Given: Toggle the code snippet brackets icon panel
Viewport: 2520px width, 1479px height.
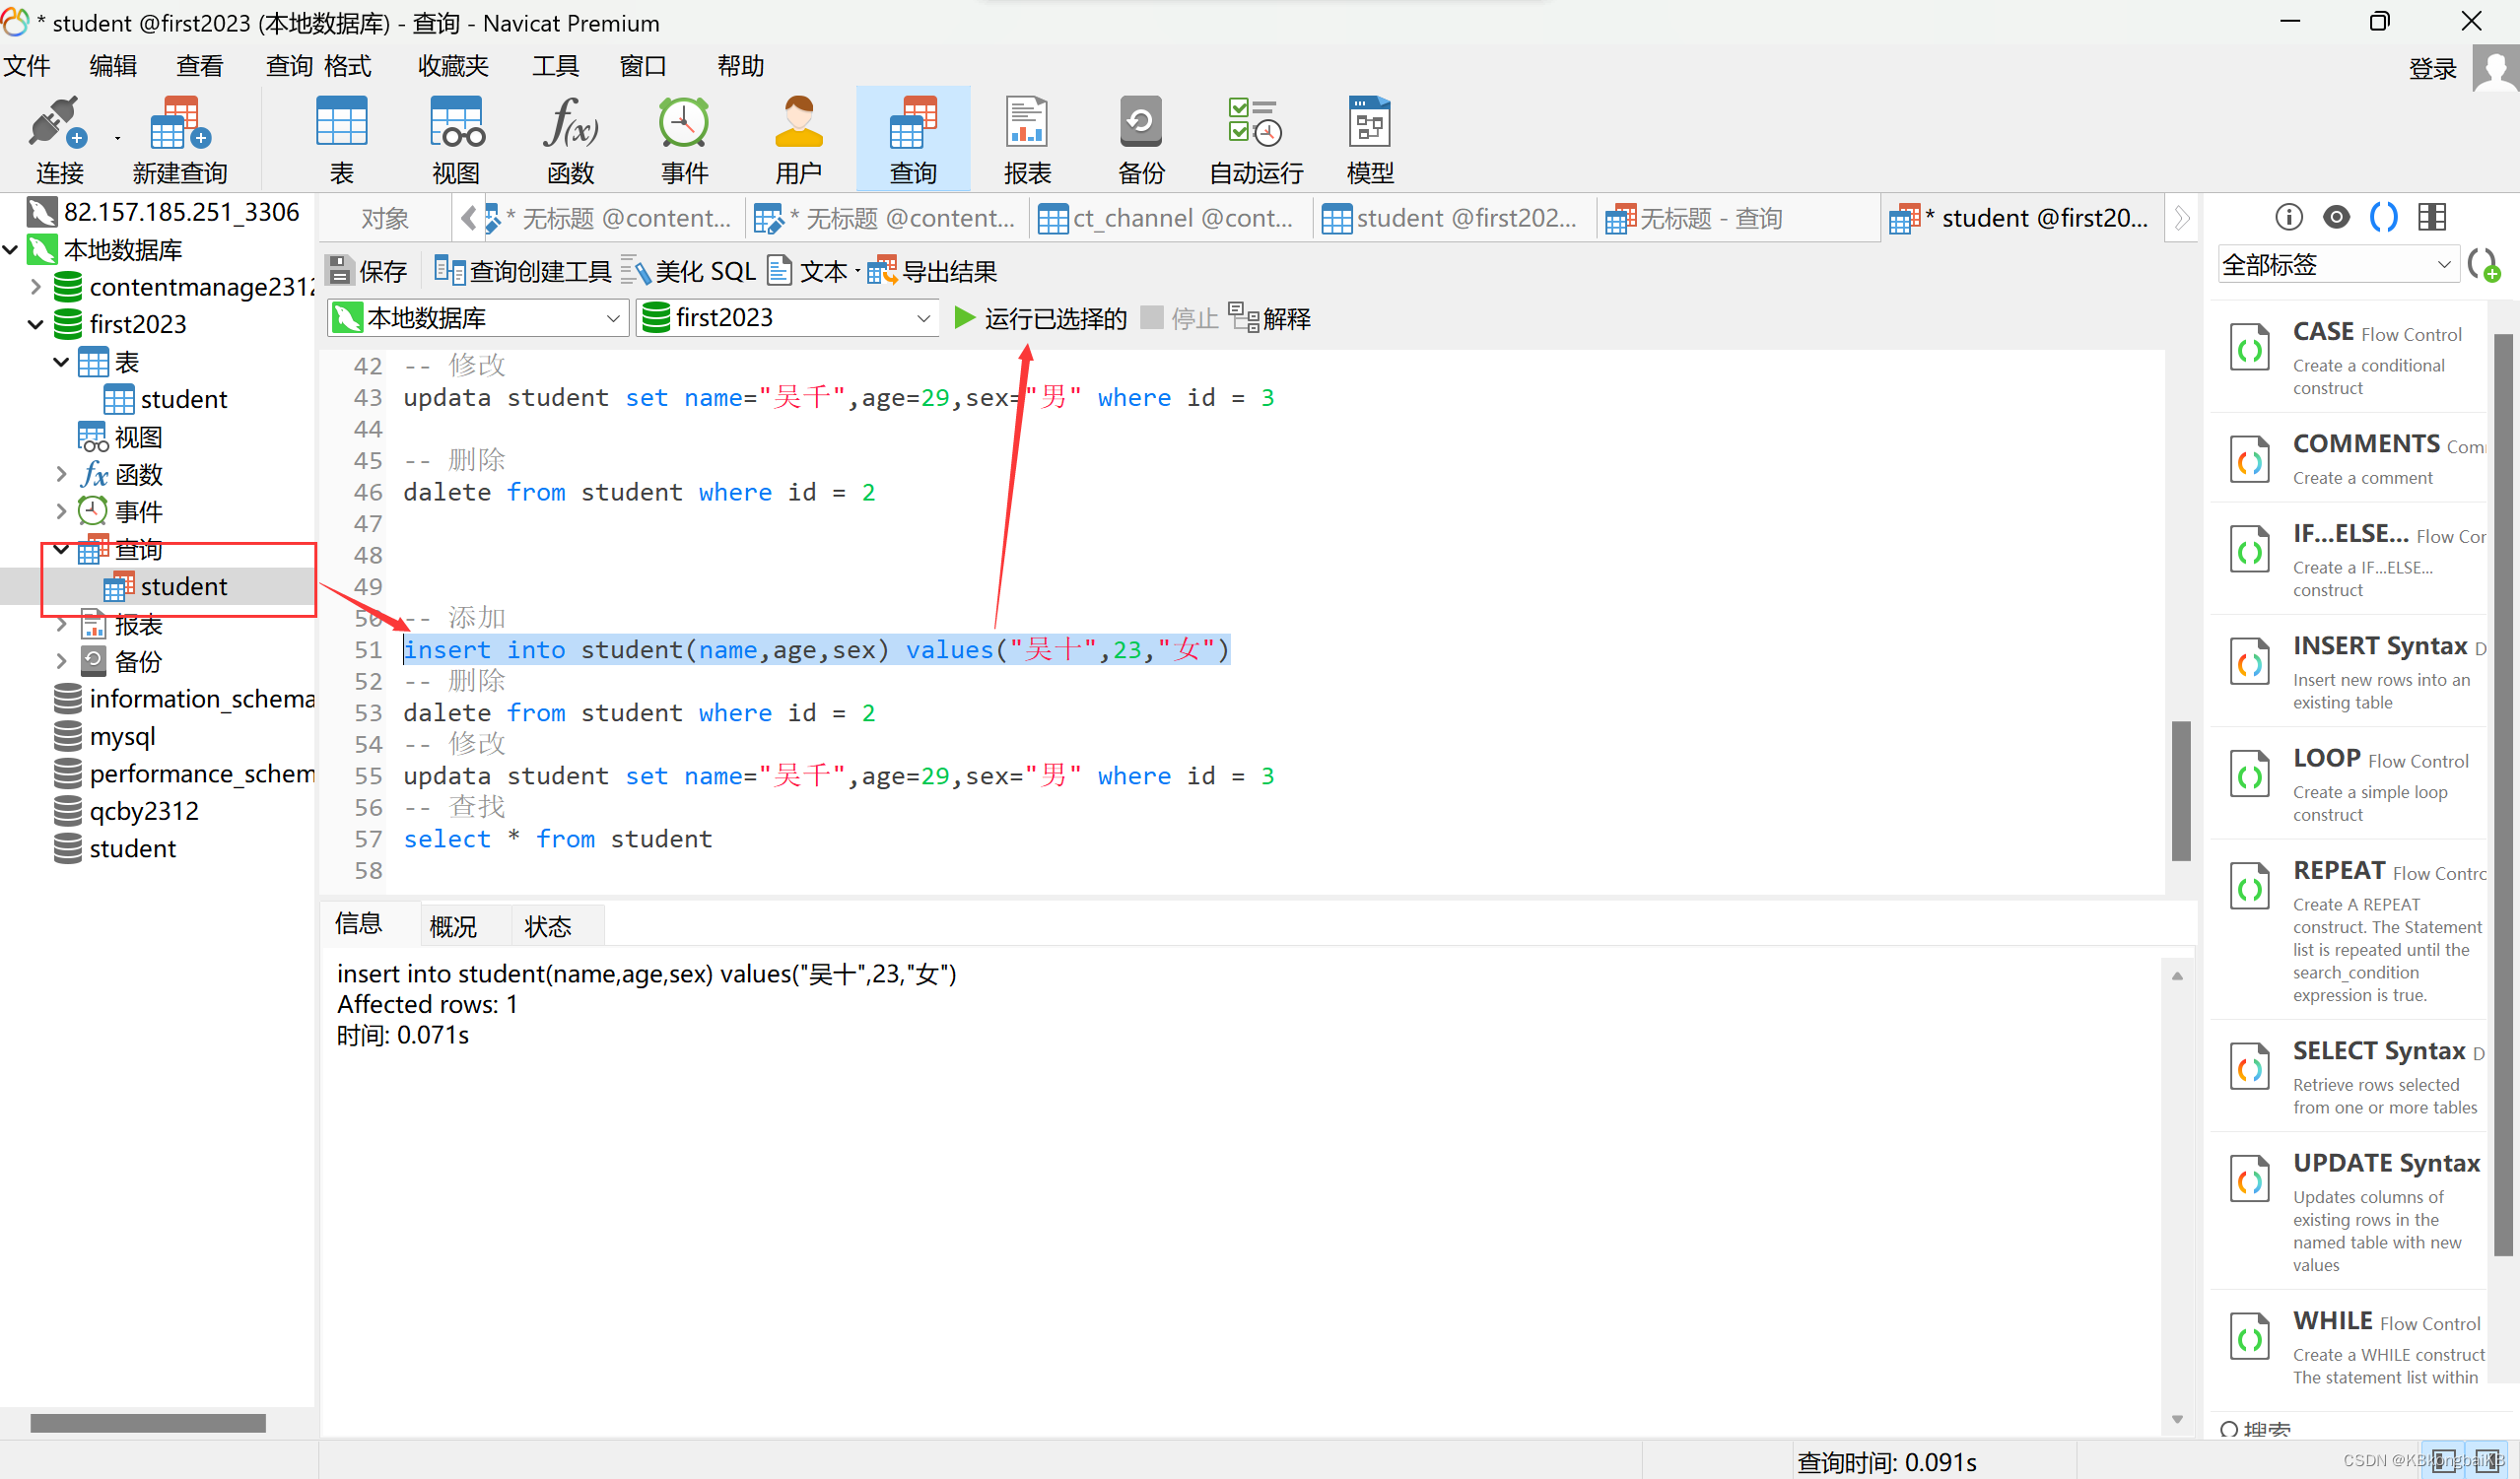Looking at the screenshot, I should click(2384, 217).
